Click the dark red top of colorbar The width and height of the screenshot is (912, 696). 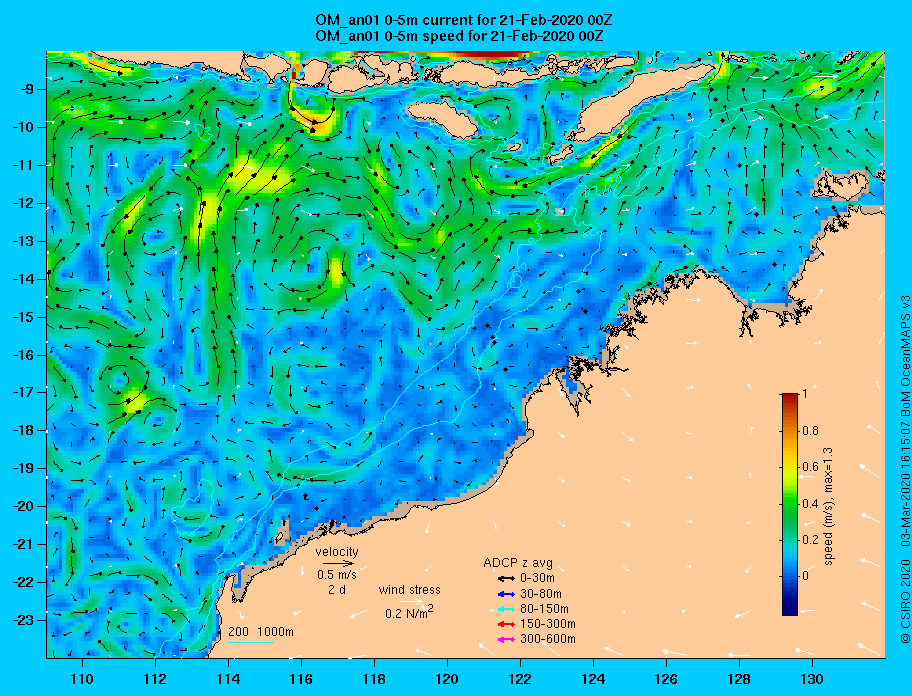790,398
